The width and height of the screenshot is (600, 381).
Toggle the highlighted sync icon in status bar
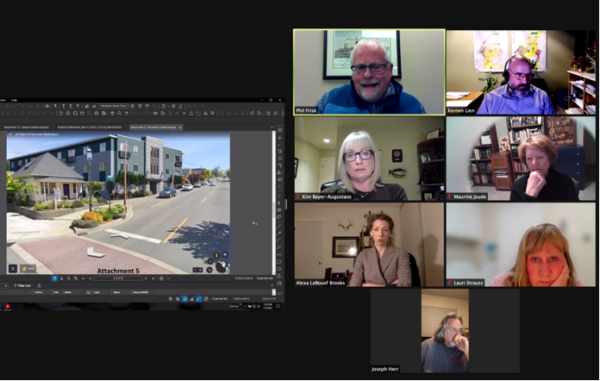199,299
